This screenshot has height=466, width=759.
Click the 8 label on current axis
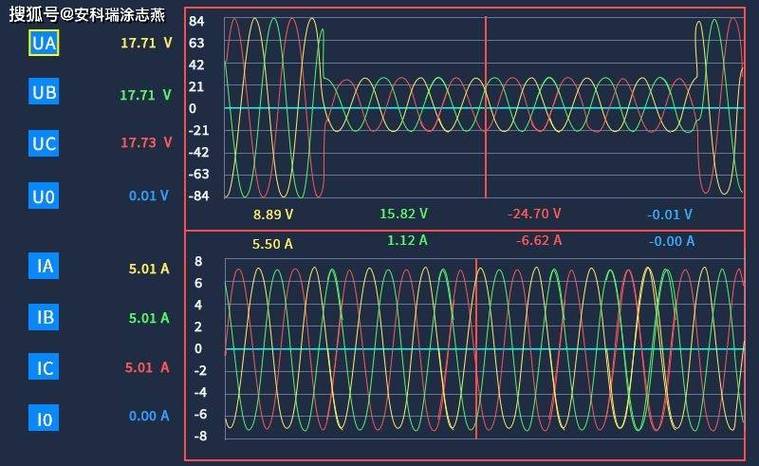tap(198, 262)
